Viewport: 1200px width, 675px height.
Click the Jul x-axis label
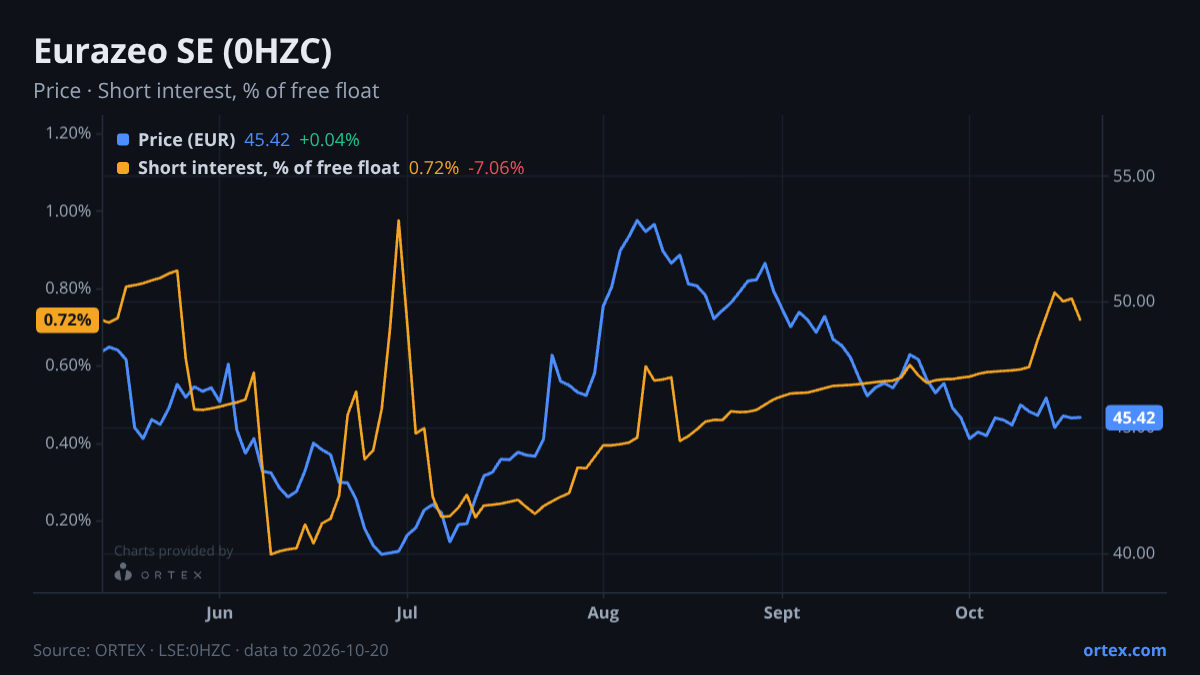click(x=407, y=613)
